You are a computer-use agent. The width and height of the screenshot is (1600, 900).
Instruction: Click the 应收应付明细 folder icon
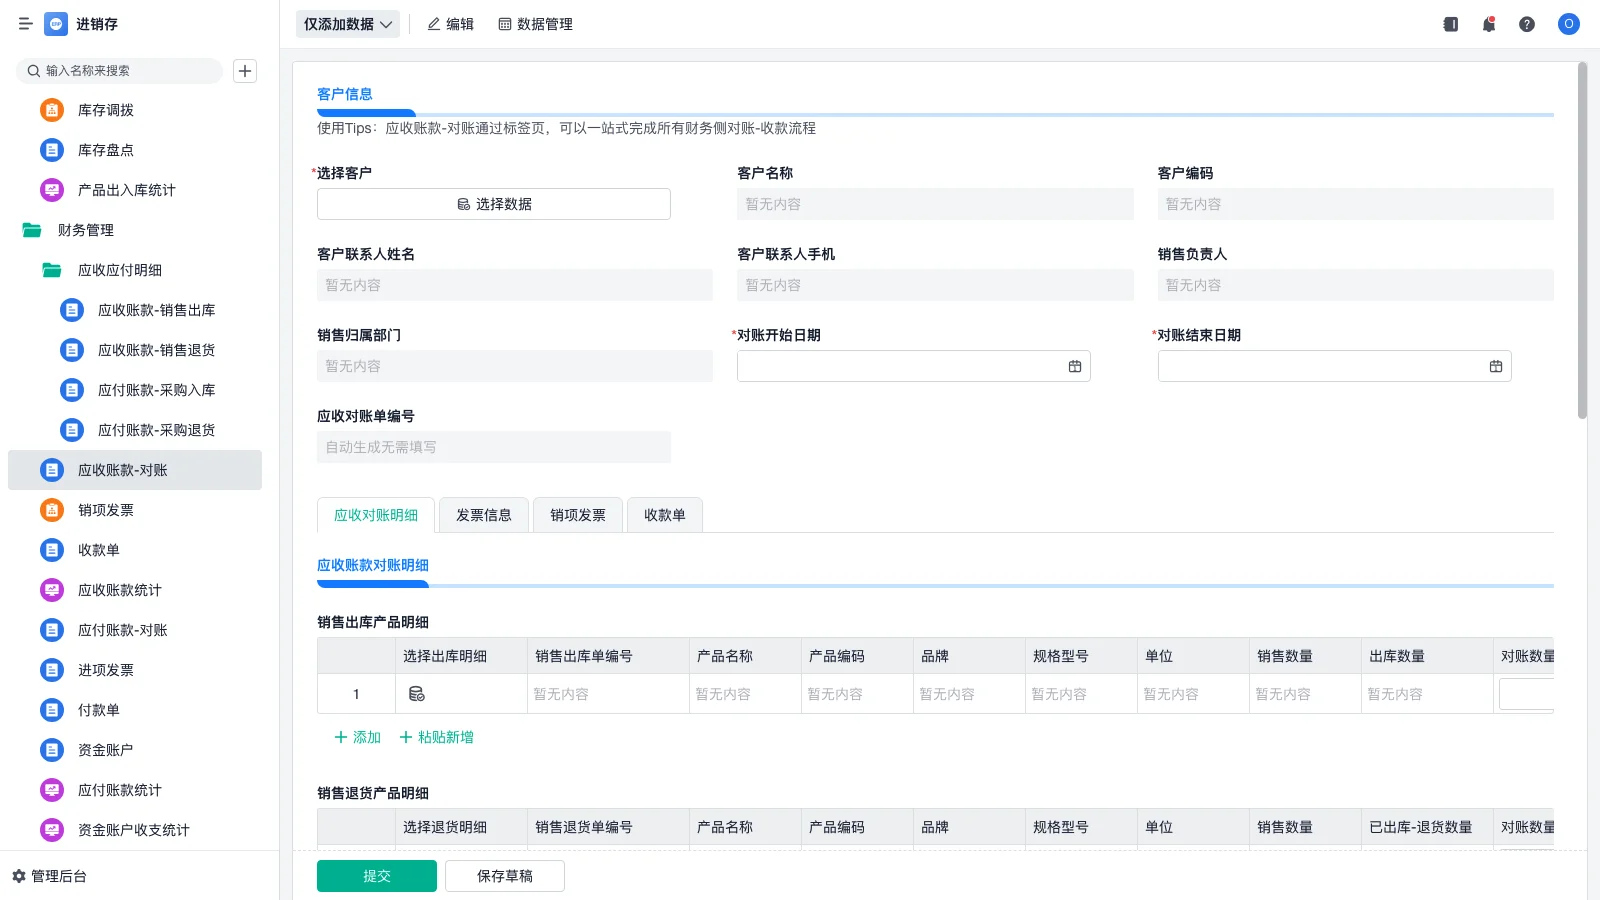point(52,270)
